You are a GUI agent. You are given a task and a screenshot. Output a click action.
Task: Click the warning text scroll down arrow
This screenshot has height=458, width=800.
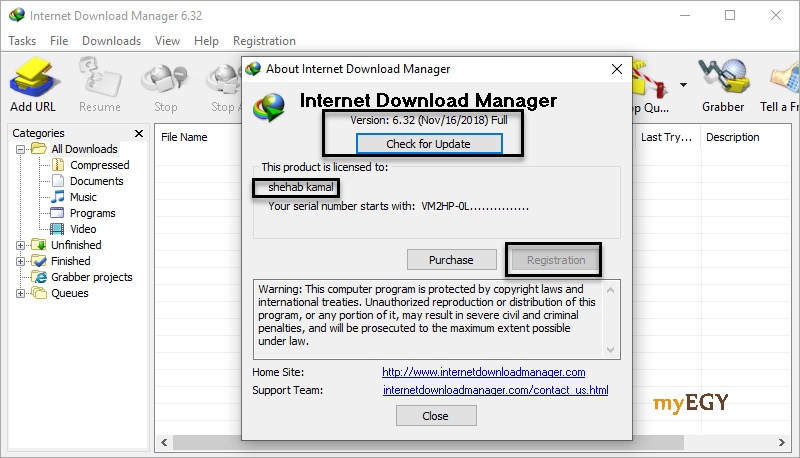coord(610,349)
